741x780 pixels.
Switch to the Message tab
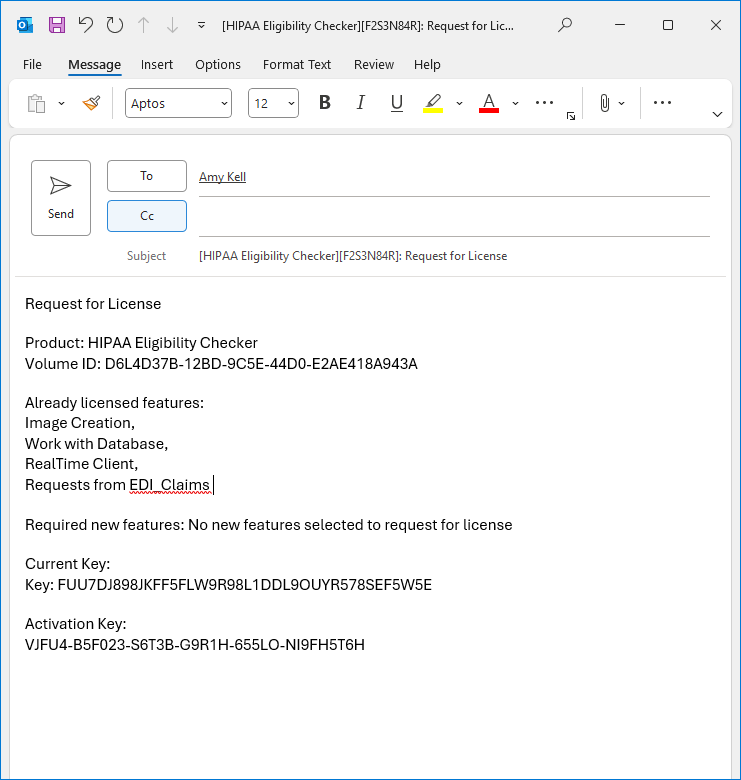[x=94, y=65]
